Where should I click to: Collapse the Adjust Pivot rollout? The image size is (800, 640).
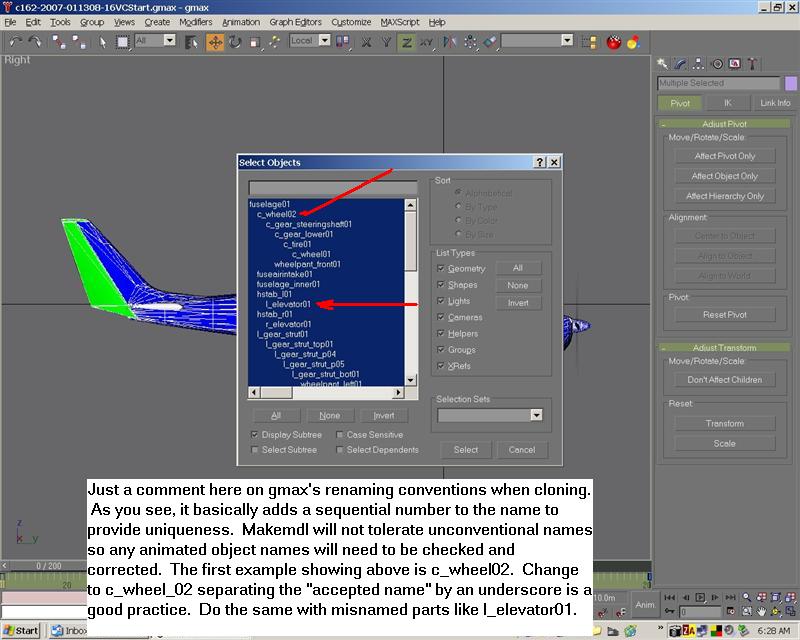click(x=724, y=124)
